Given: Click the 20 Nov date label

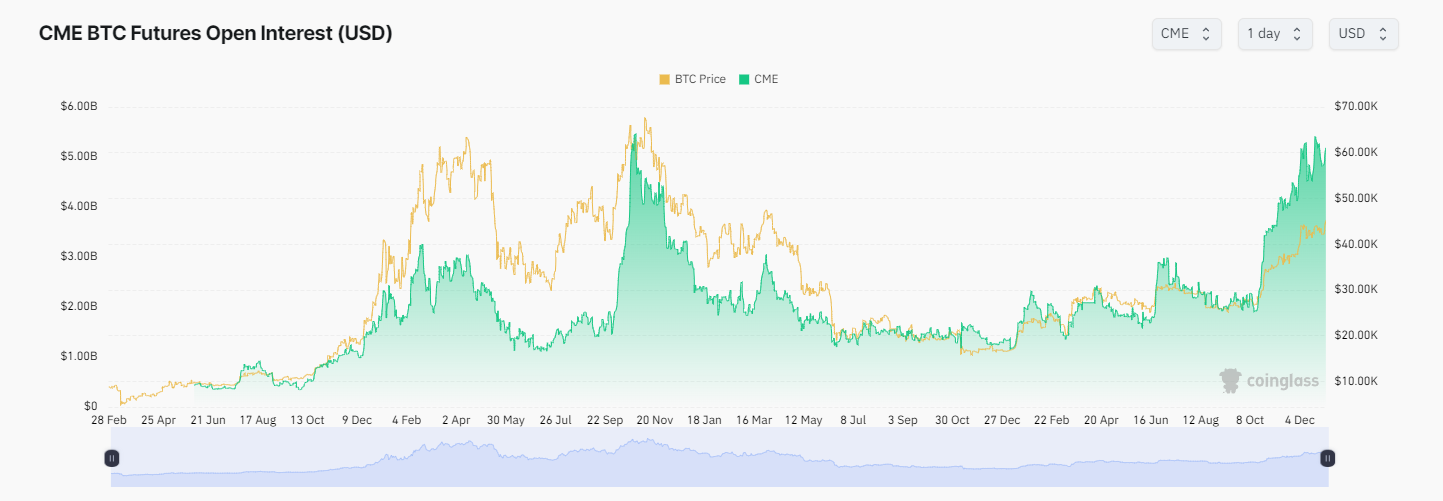Looking at the screenshot, I should (x=655, y=421).
